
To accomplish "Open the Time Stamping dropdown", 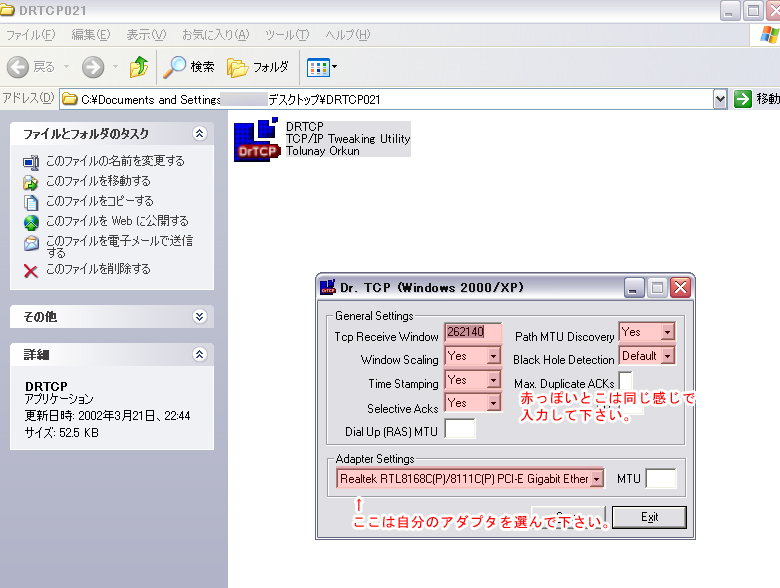I will pyautogui.click(x=493, y=380).
